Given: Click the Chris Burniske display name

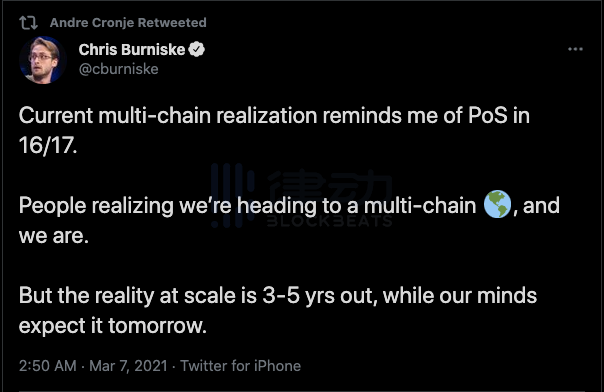Looking at the screenshot, I should pos(132,50).
